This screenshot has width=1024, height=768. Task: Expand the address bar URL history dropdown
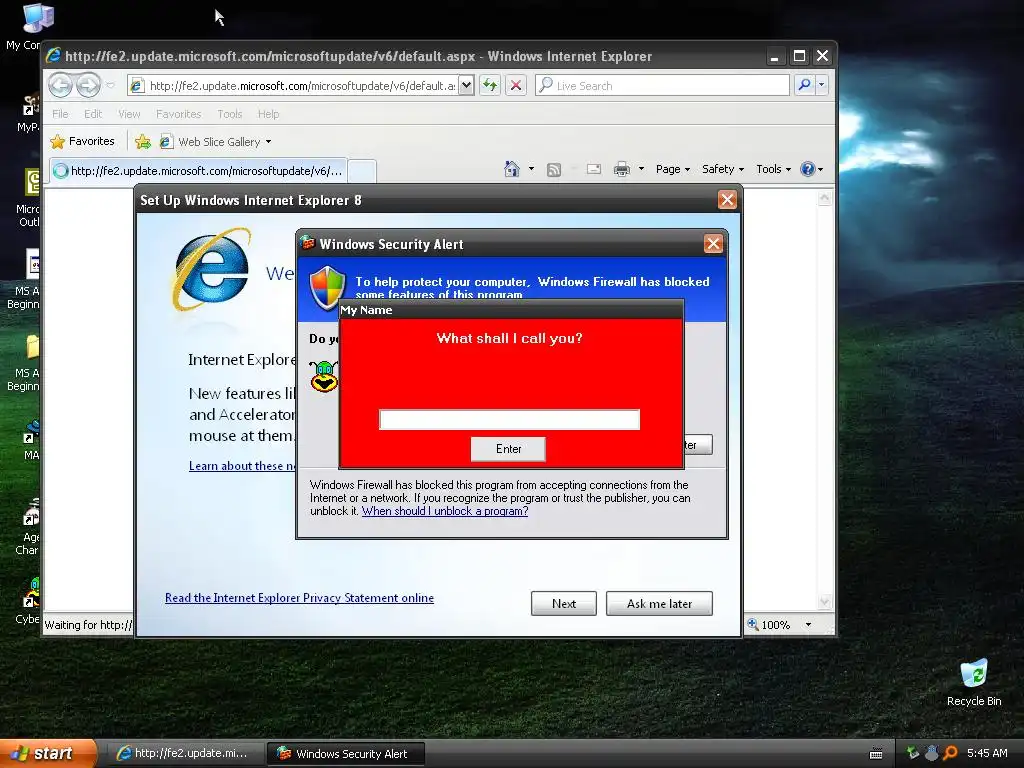point(466,85)
